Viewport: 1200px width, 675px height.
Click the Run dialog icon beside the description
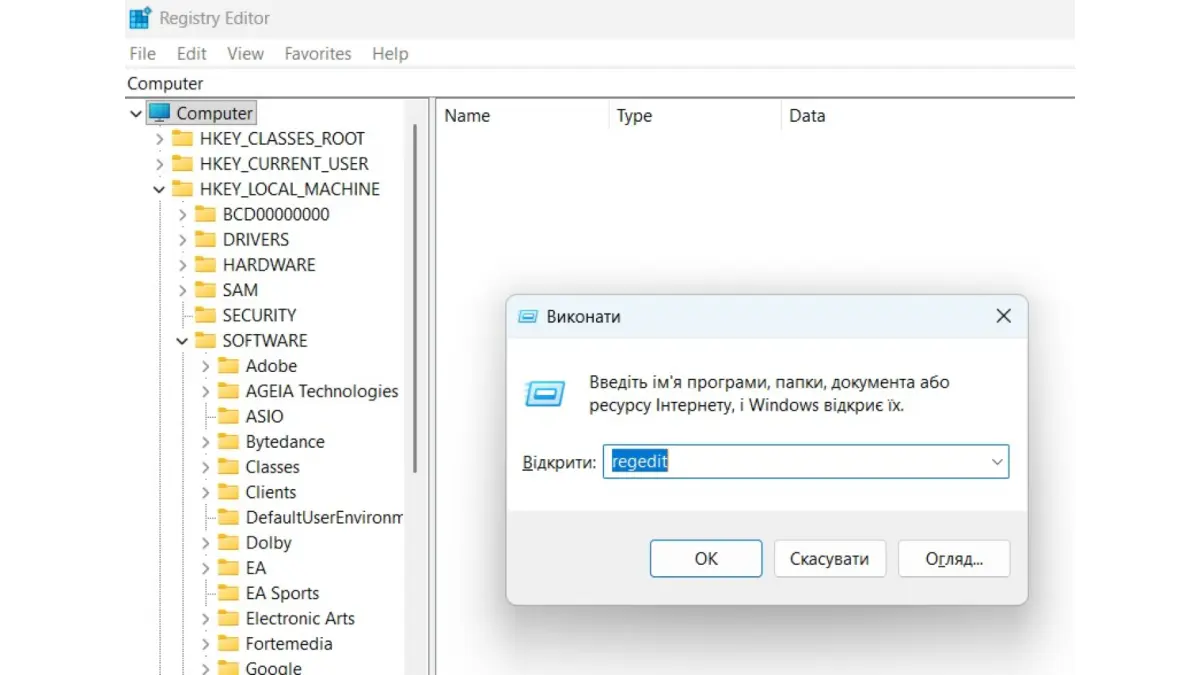(x=545, y=394)
